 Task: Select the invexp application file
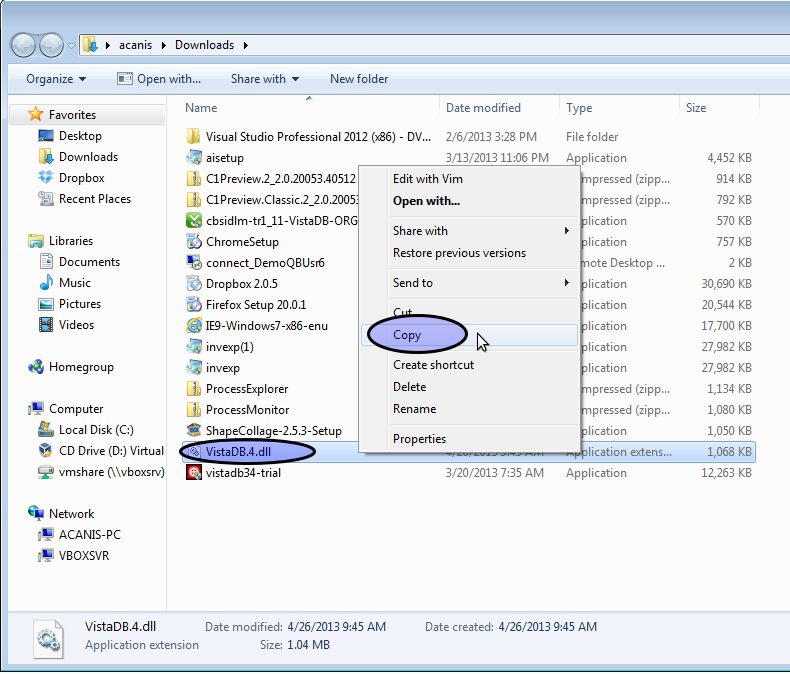[x=223, y=368]
